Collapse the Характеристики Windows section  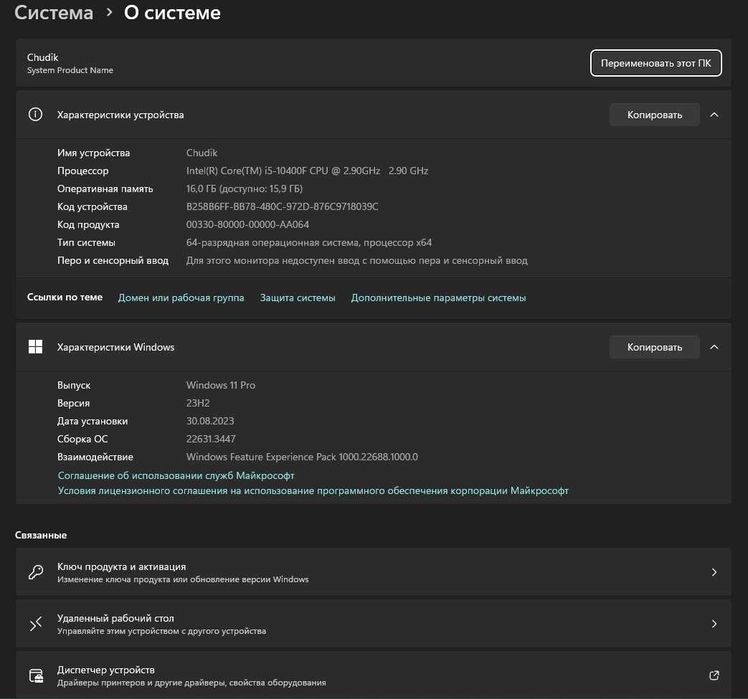(x=714, y=347)
